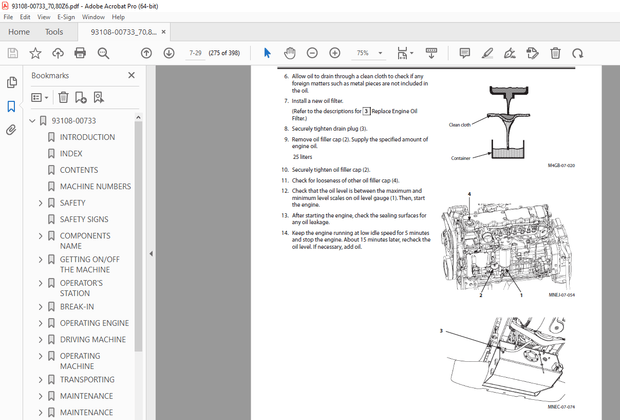This screenshot has height=420, width=620.
Task: Click the Zoom in plus icon
Action: pyautogui.click(x=334, y=53)
